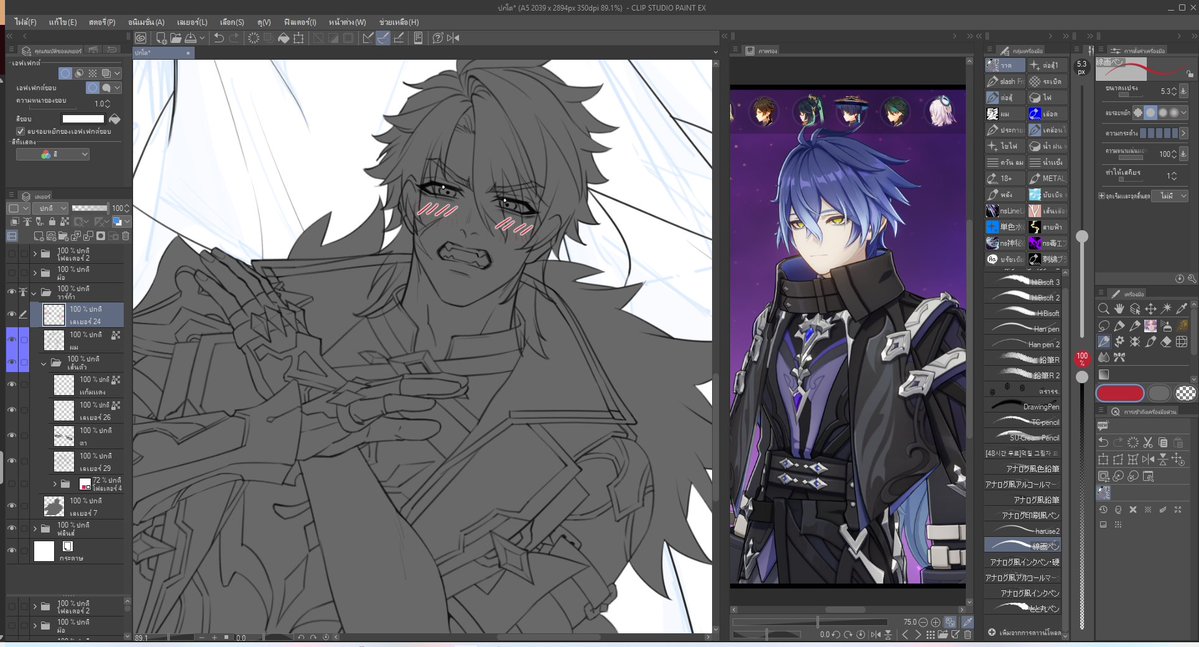Select the Eyedropper tool

1182,308
